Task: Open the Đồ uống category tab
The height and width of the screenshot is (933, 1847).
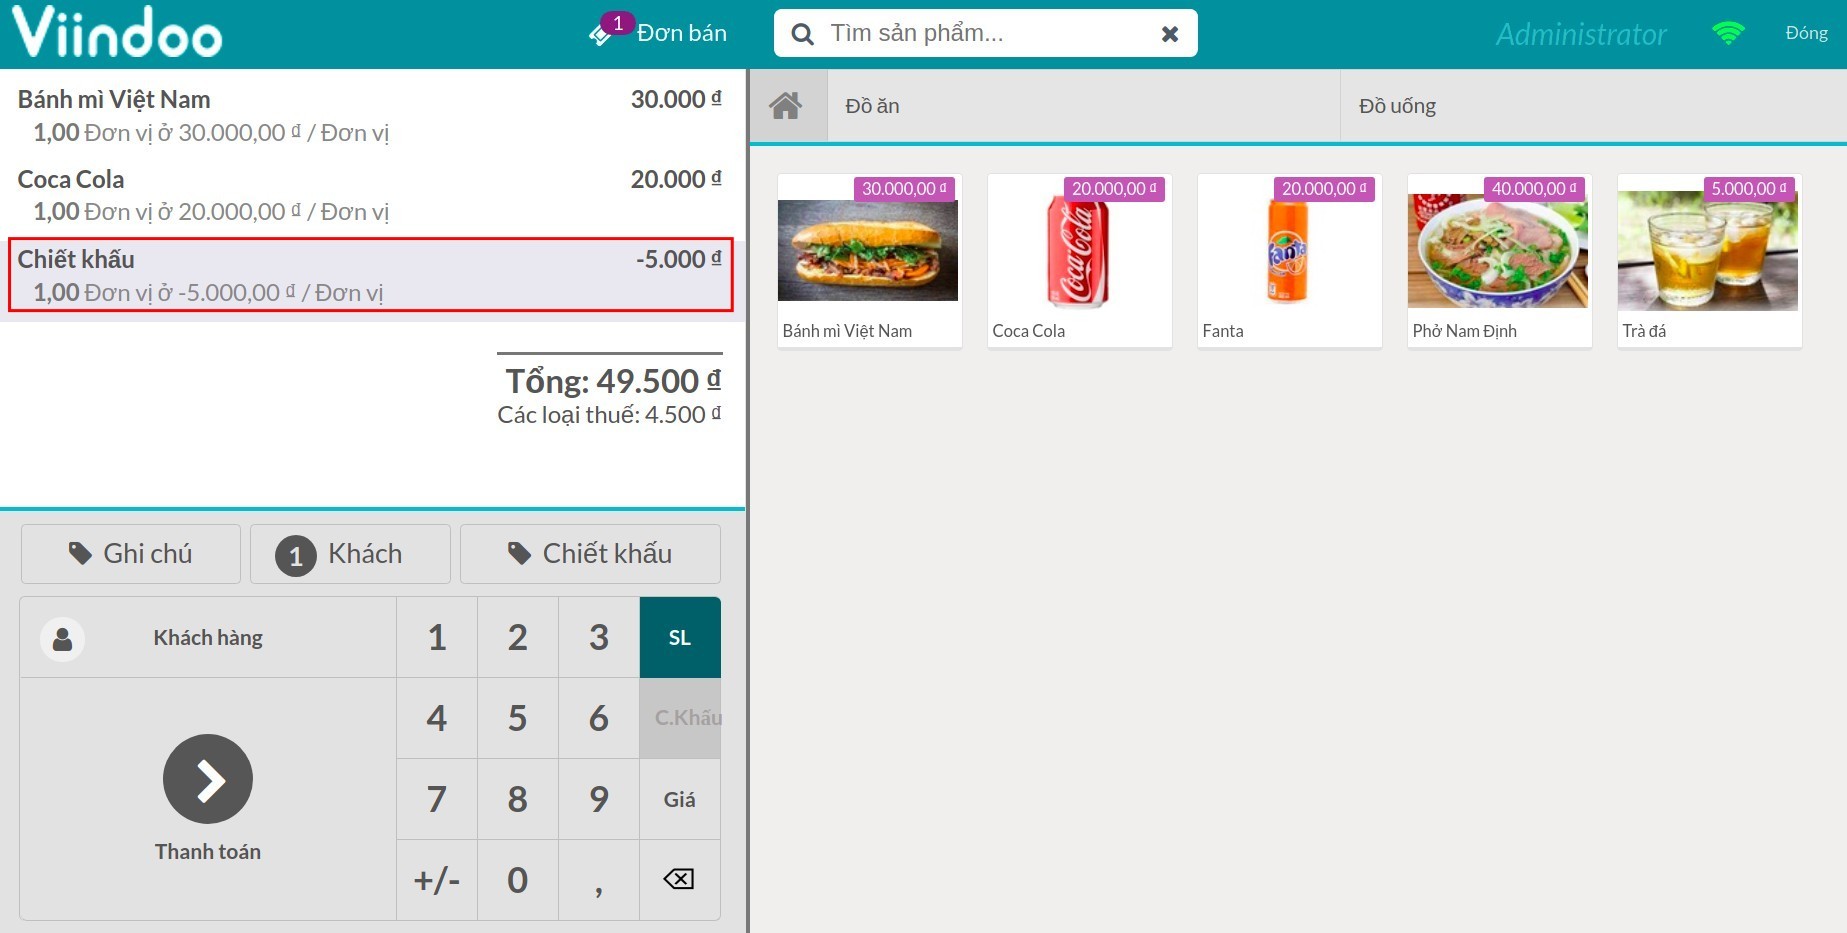Action: (x=1593, y=106)
